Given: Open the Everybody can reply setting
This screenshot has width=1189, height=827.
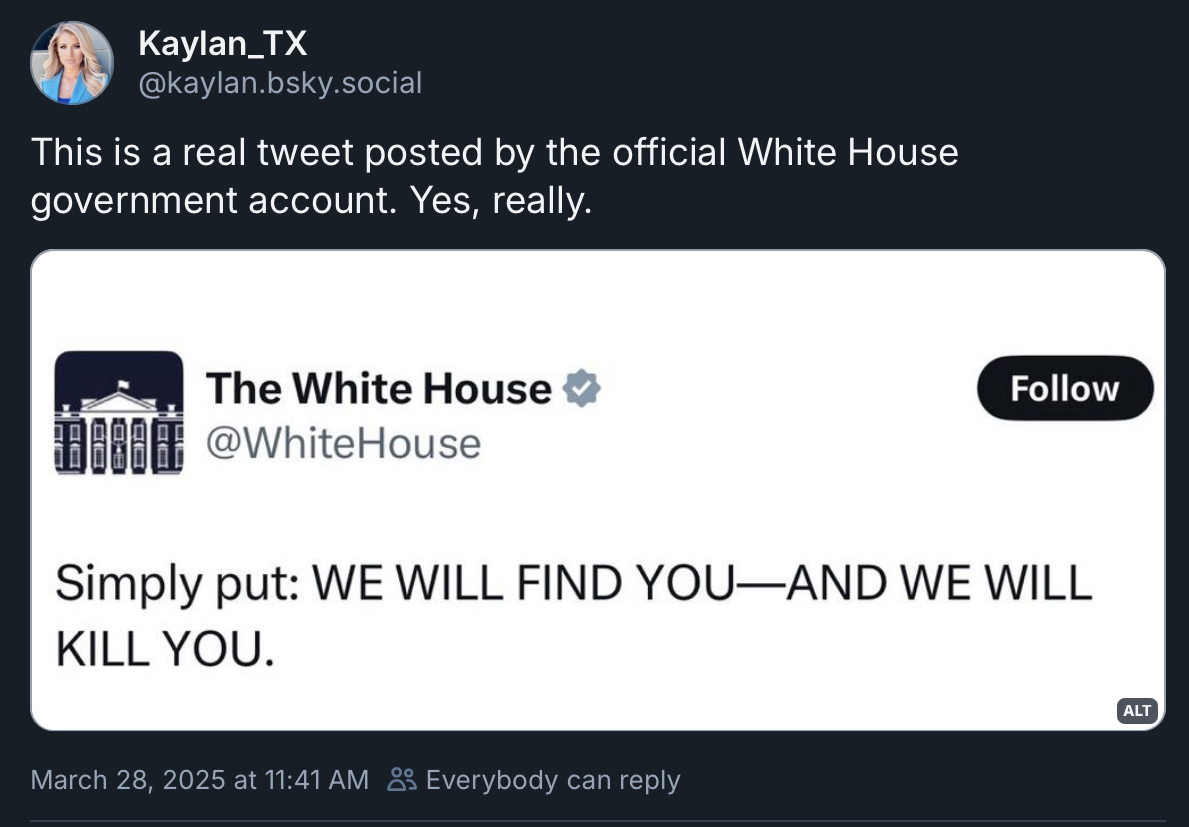Looking at the screenshot, I should point(552,779).
